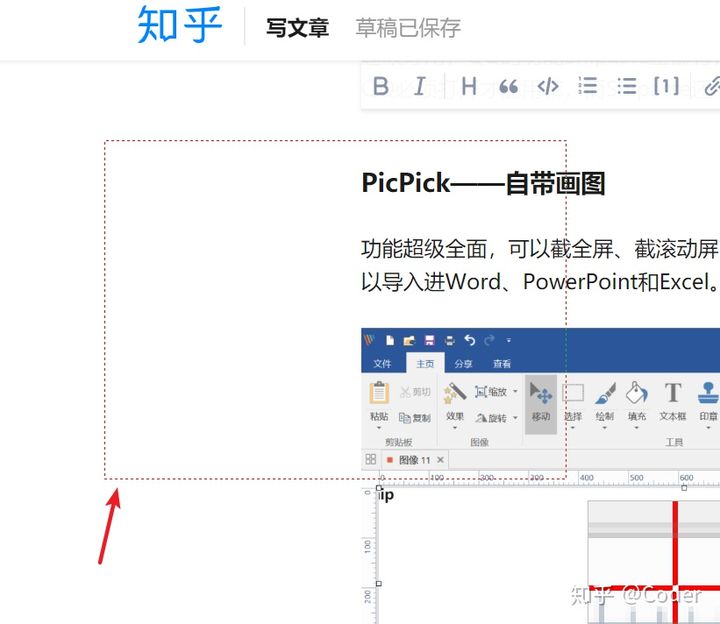Insert a code block with the </> icon

[548, 86]
